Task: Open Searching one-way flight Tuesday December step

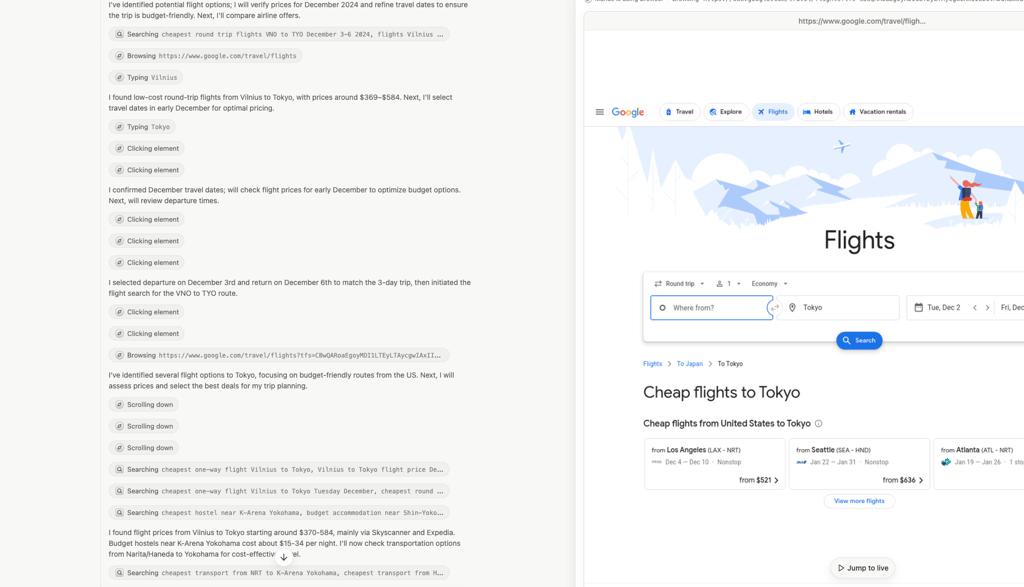Action: (279, 490)
